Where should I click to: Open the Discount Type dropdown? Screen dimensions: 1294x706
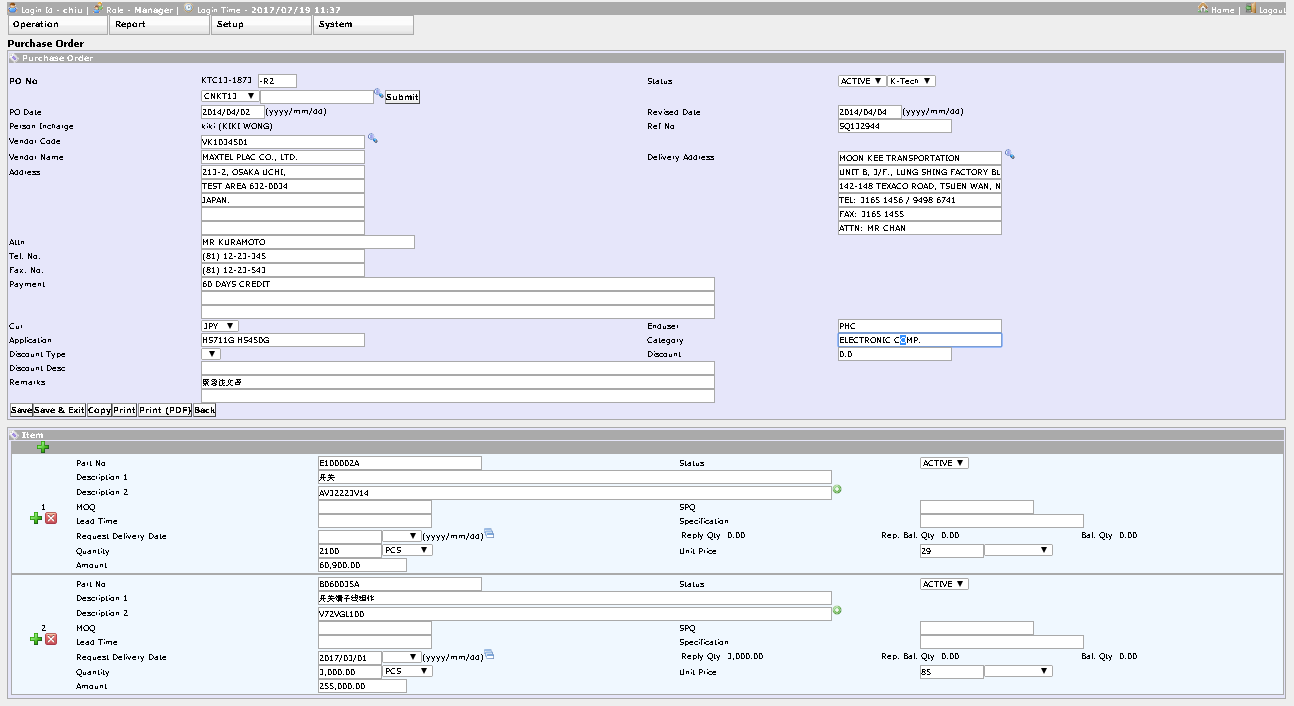(211, 354)
